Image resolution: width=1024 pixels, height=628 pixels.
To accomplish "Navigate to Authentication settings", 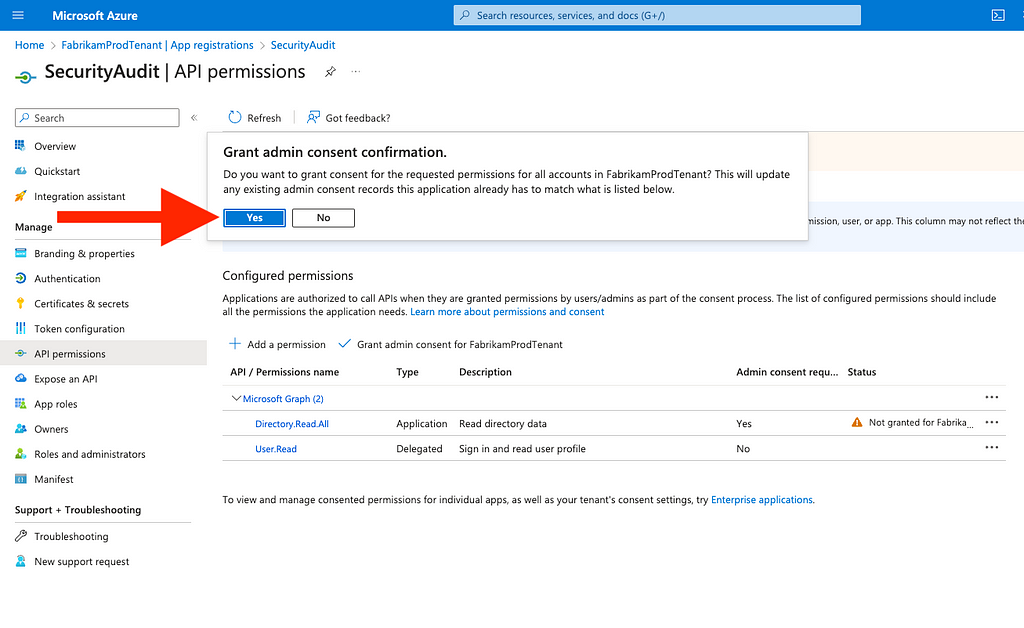I will click(67, 279).
